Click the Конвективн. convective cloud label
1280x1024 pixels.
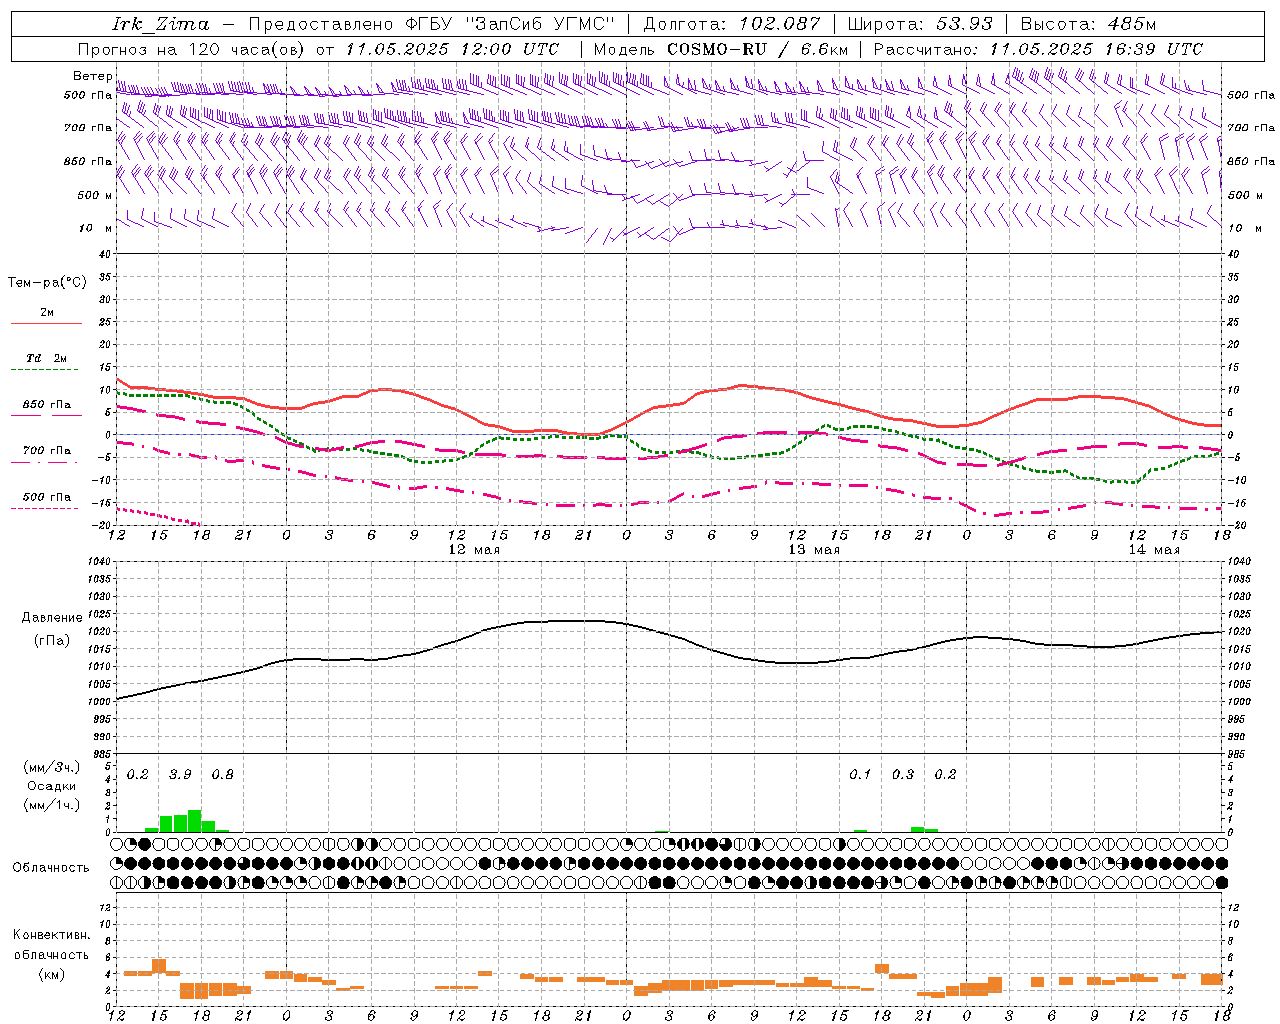[x=51, y=935]
